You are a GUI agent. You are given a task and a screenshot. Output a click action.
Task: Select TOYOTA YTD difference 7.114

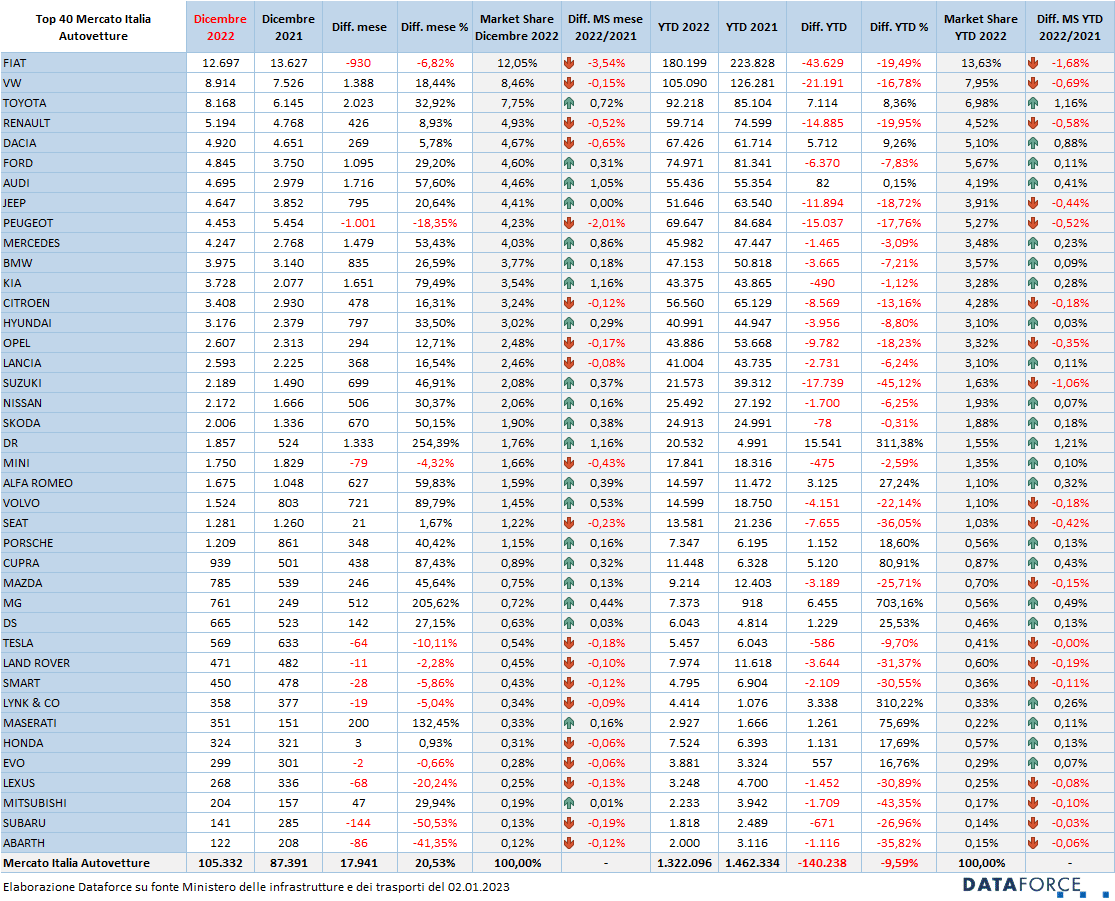823,103
